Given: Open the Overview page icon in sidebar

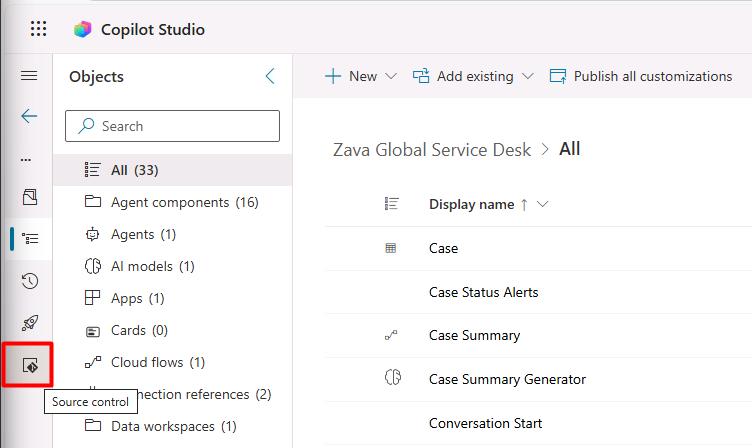Looking at the screenshot, I should [x=30, y=197].
